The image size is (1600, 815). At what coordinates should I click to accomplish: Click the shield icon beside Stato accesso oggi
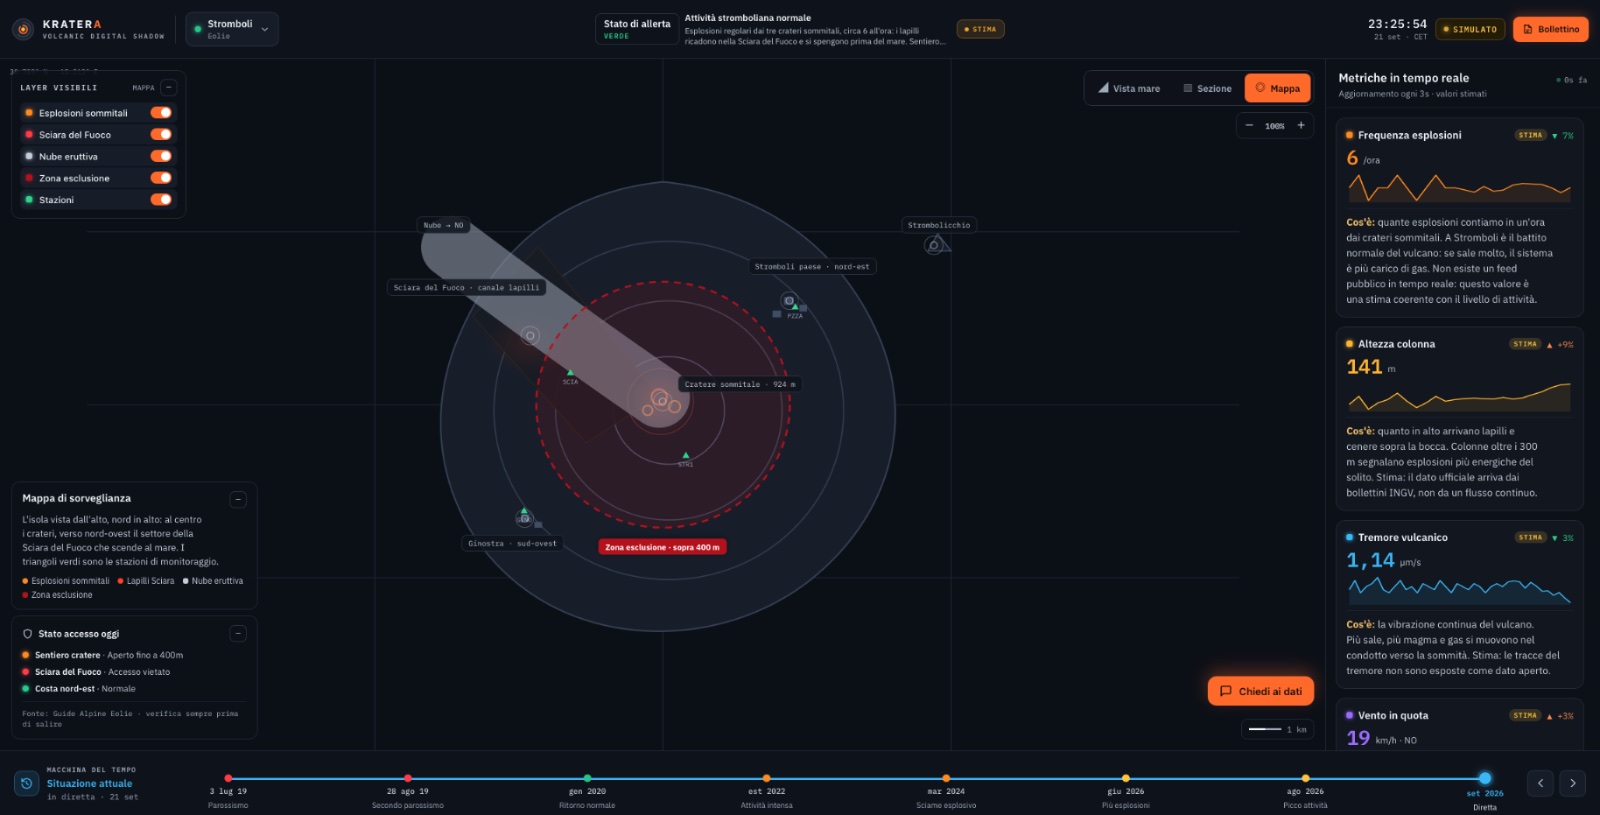[x=28, y=634]
